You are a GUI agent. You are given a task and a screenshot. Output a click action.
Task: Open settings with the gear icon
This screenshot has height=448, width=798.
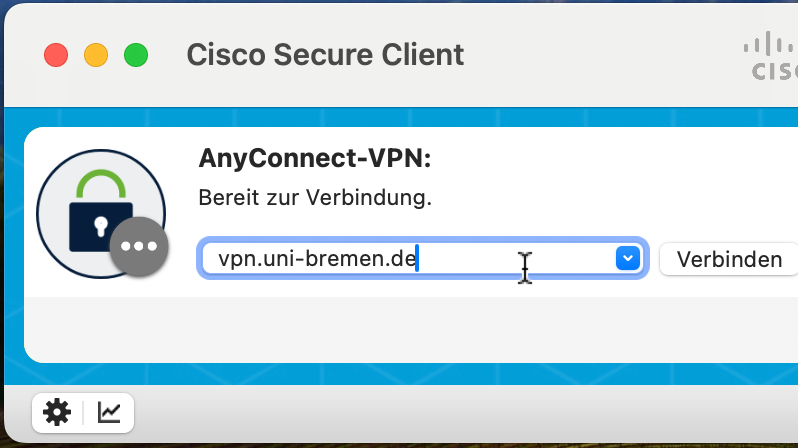point(57,412)
